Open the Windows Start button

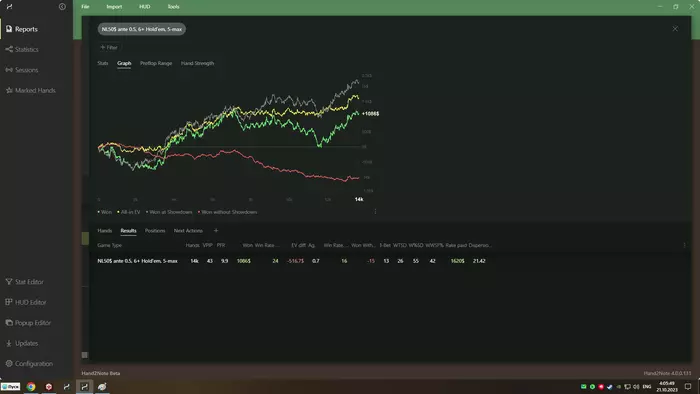[x=10, y=386]
